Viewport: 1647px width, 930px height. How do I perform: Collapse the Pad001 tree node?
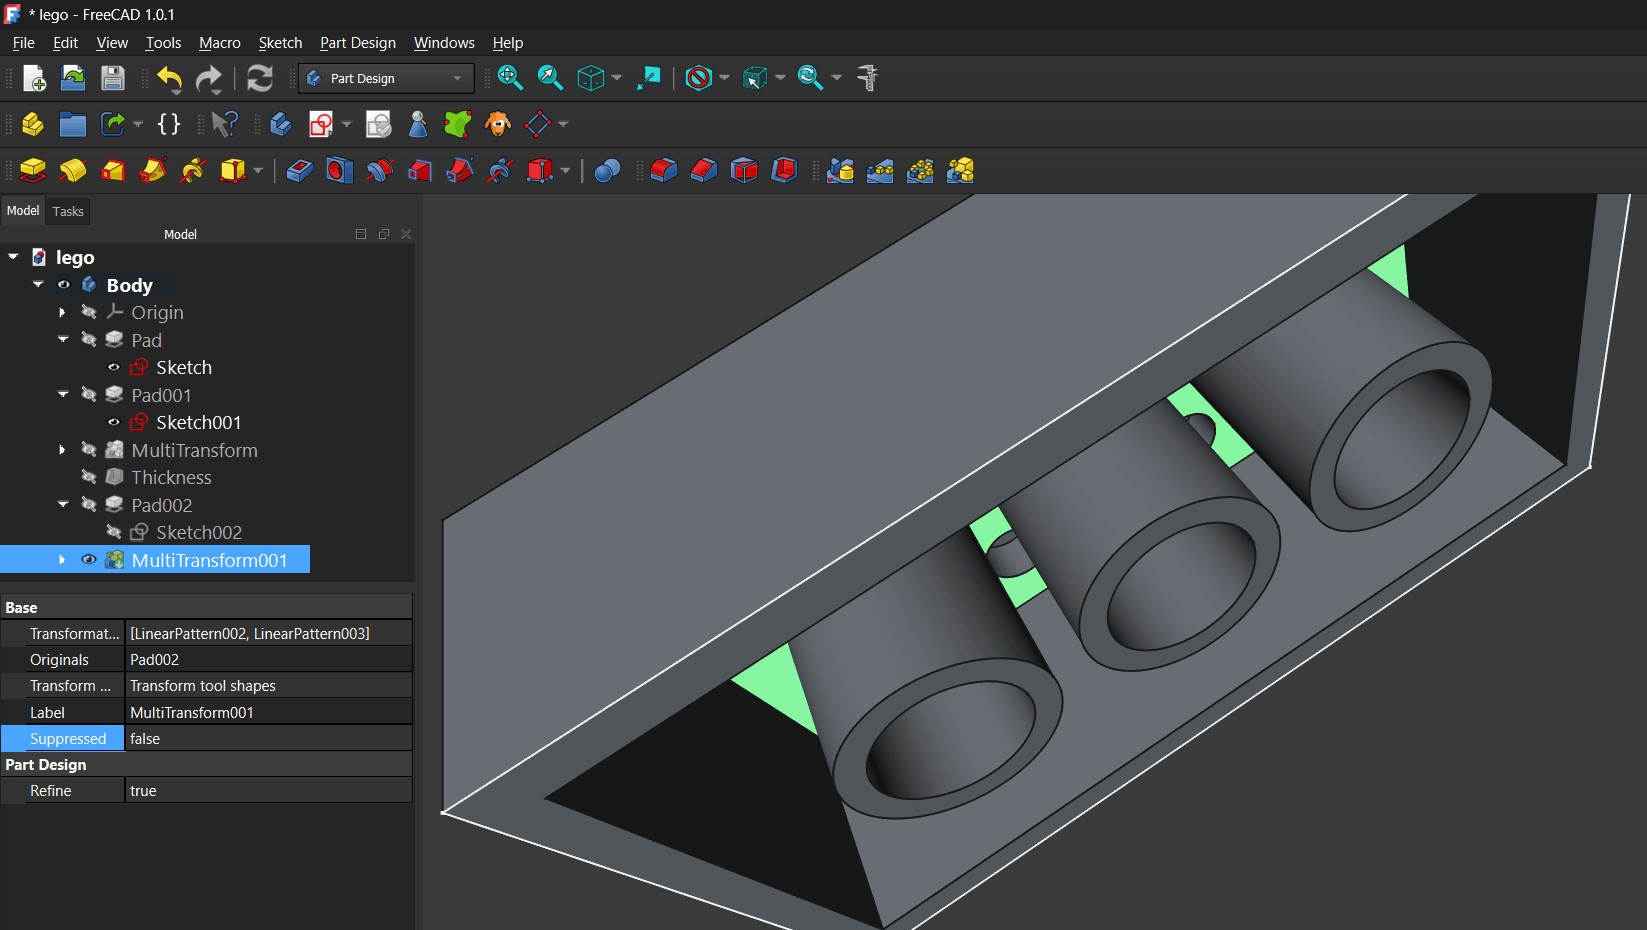click(x=63, y=395)
